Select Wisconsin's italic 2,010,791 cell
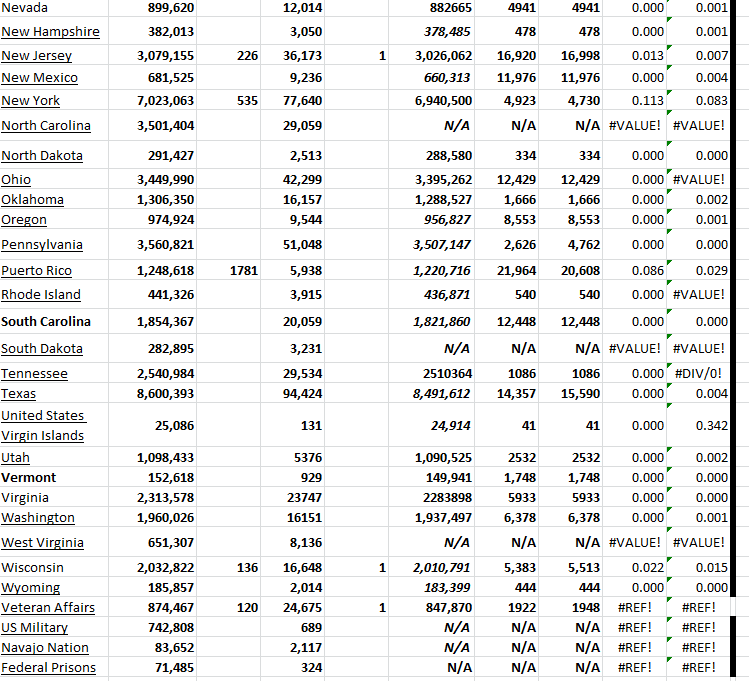 tap(442, 568)
